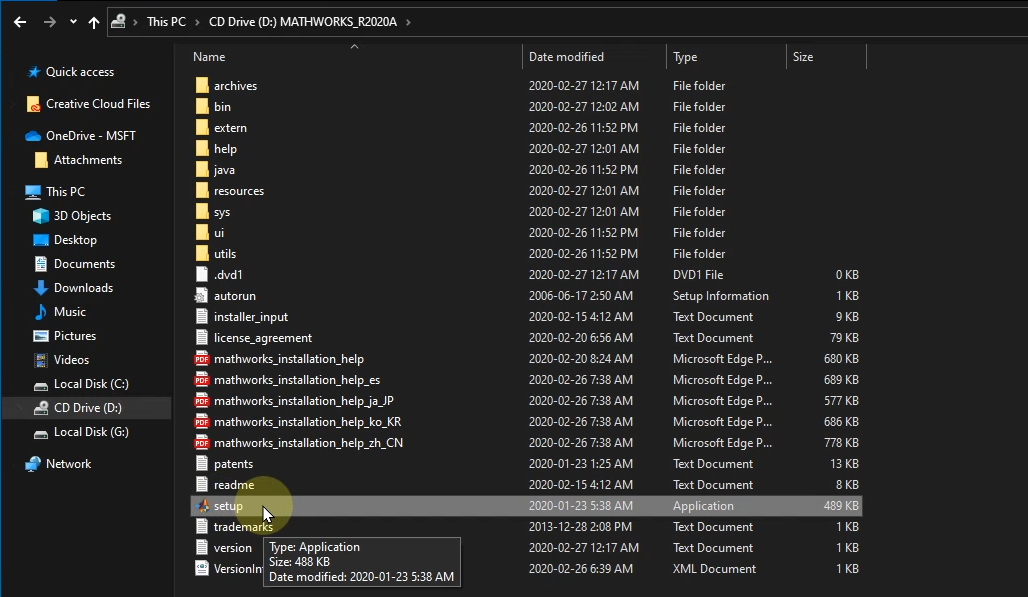The height and width of the screenshot is (597, 1028).
Task: Expand the CD Drive (D:) tree node
Action: pyautogui.click(x=17, y=408)
